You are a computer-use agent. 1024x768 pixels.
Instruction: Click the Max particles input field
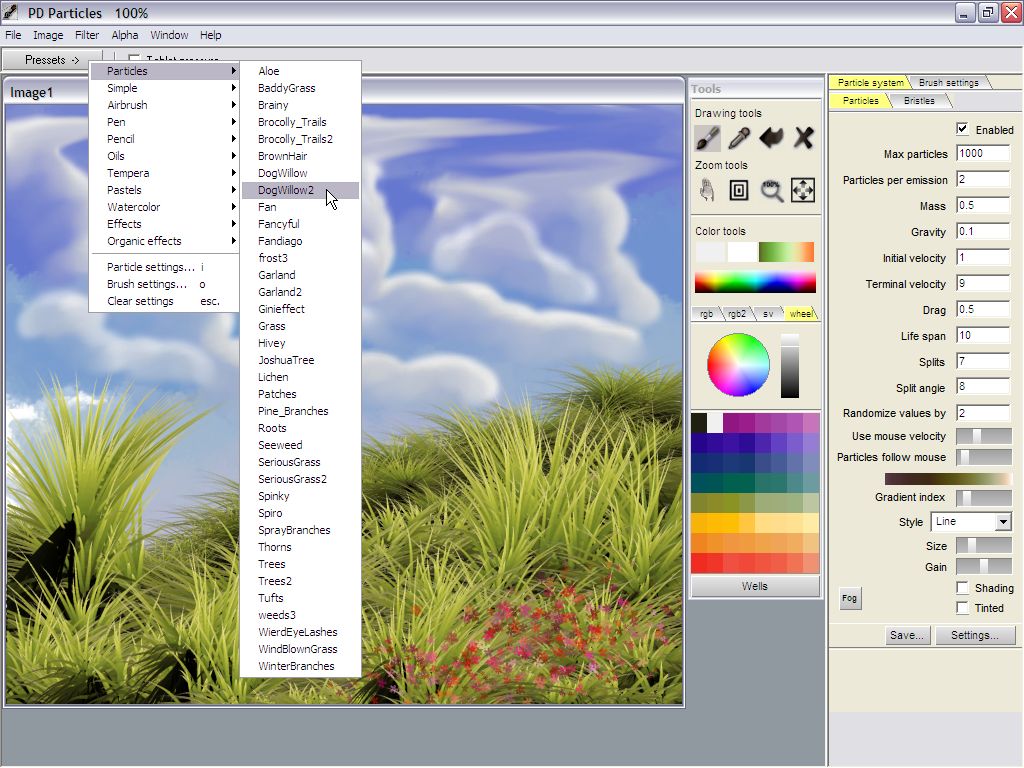[x=983, y=154]
